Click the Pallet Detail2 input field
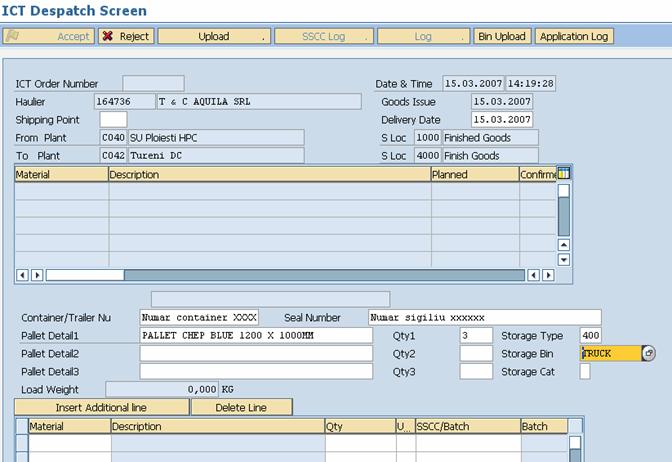Viewport: 672px width, 462px height. tap(256, 354)
